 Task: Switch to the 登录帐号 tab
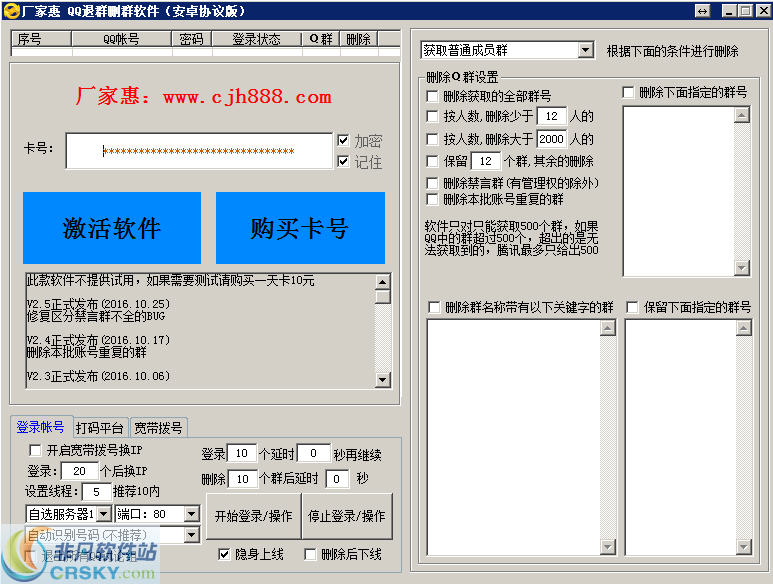click(x=40, y=427)
